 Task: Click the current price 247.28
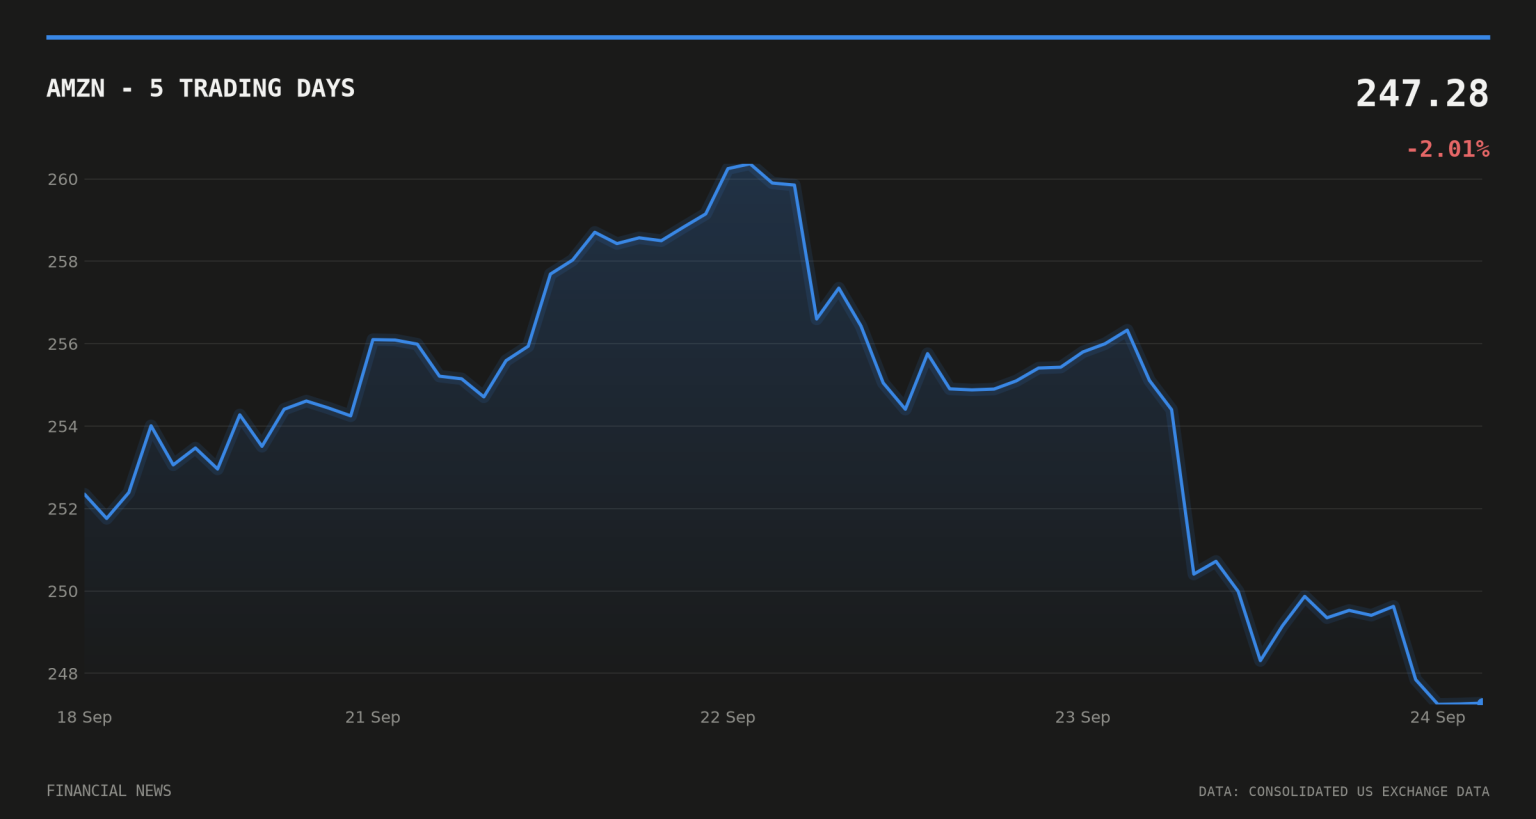point(1422,94)
